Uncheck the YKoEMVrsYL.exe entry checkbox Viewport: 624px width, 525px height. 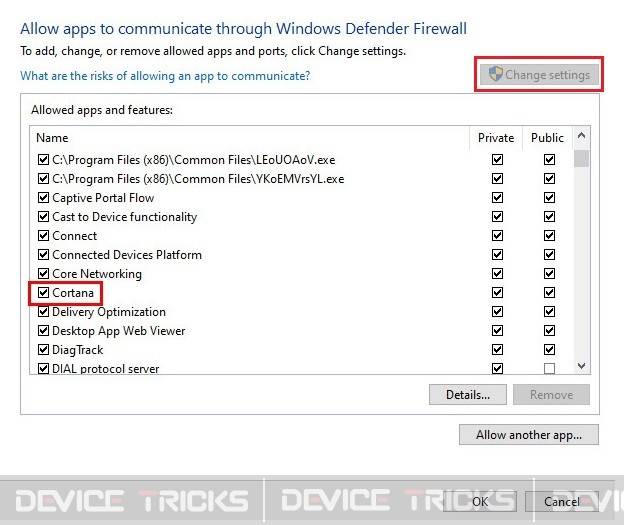(x=43, y=179)
